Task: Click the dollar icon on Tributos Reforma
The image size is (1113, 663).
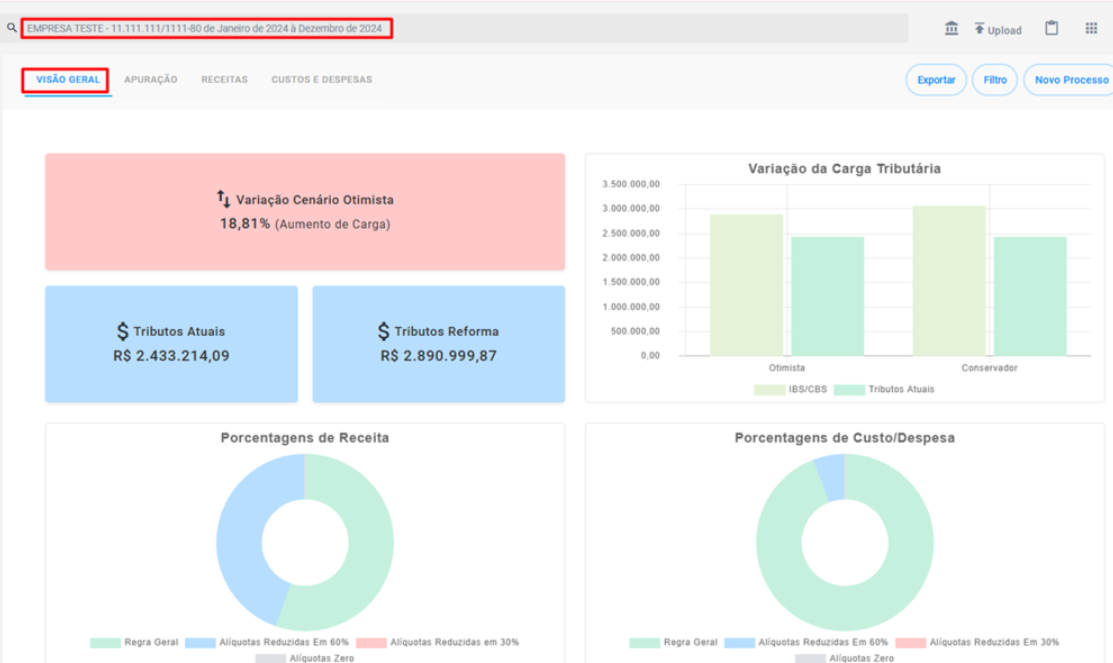Action: 384,332
